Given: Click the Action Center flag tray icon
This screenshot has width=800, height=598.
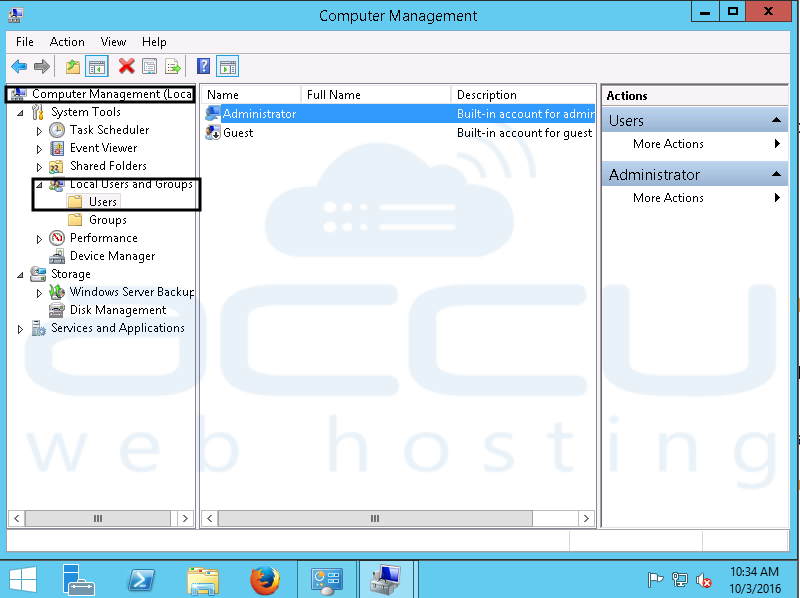Looking at the screenshot, I should 655,580.
